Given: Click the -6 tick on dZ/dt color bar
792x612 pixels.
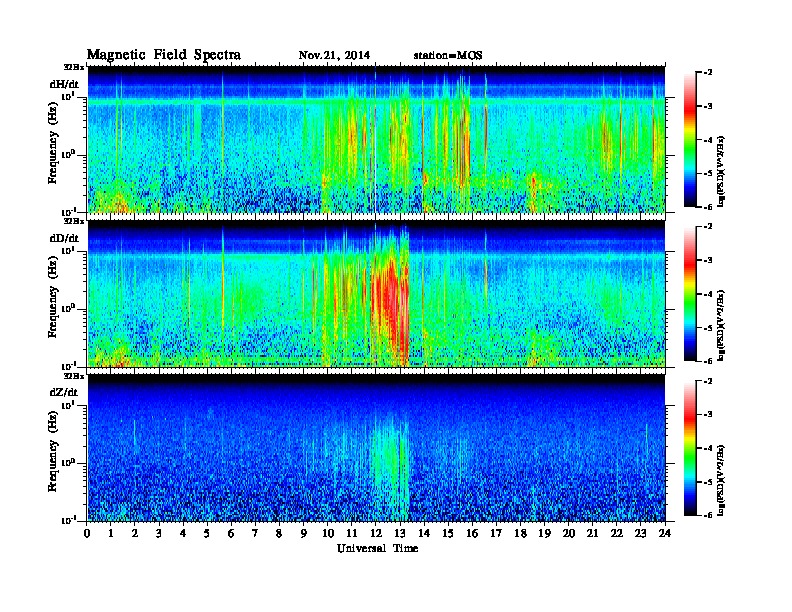Looking at the screenshot, I should click(x=708, y=515).
